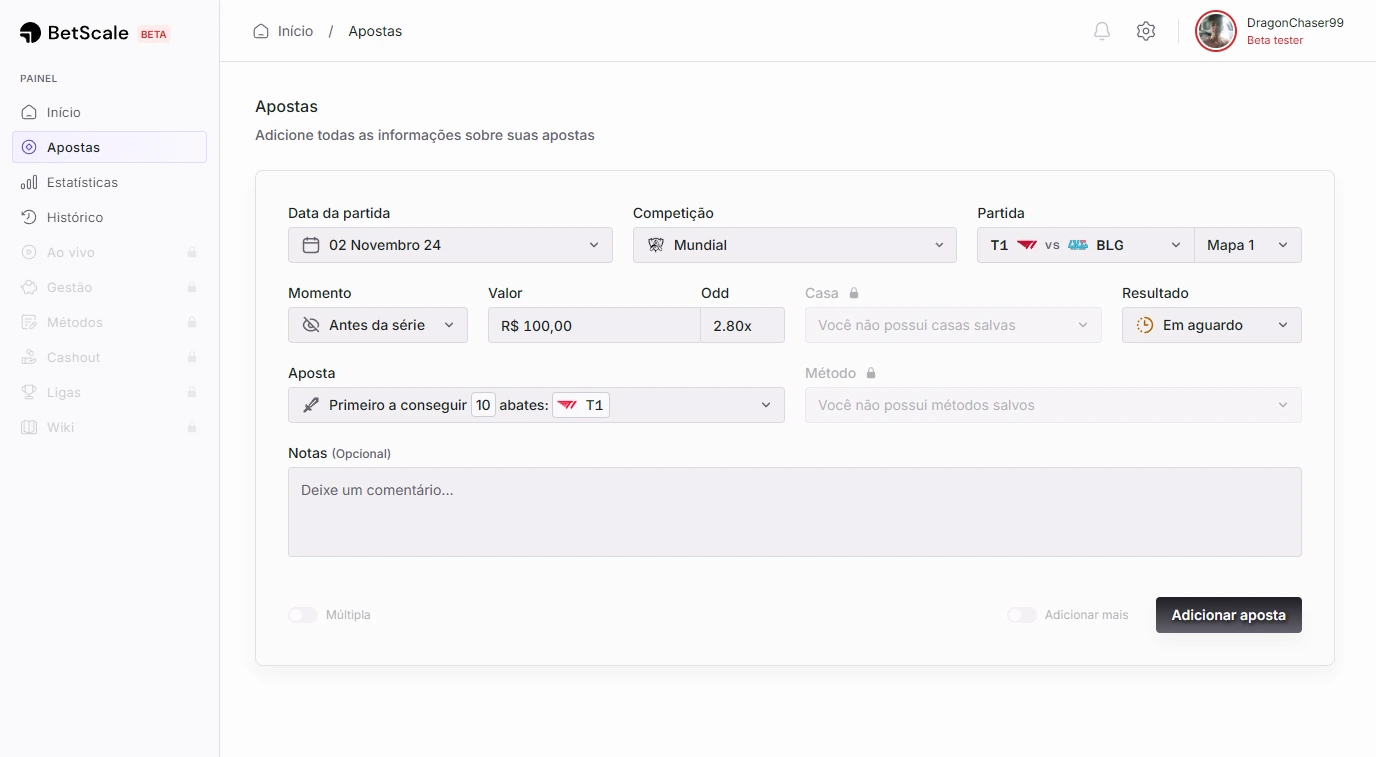This screenshot has height=757, width=1376.
Task: Select Apostas in the sidebar menu
Action: tap(74, 147)
